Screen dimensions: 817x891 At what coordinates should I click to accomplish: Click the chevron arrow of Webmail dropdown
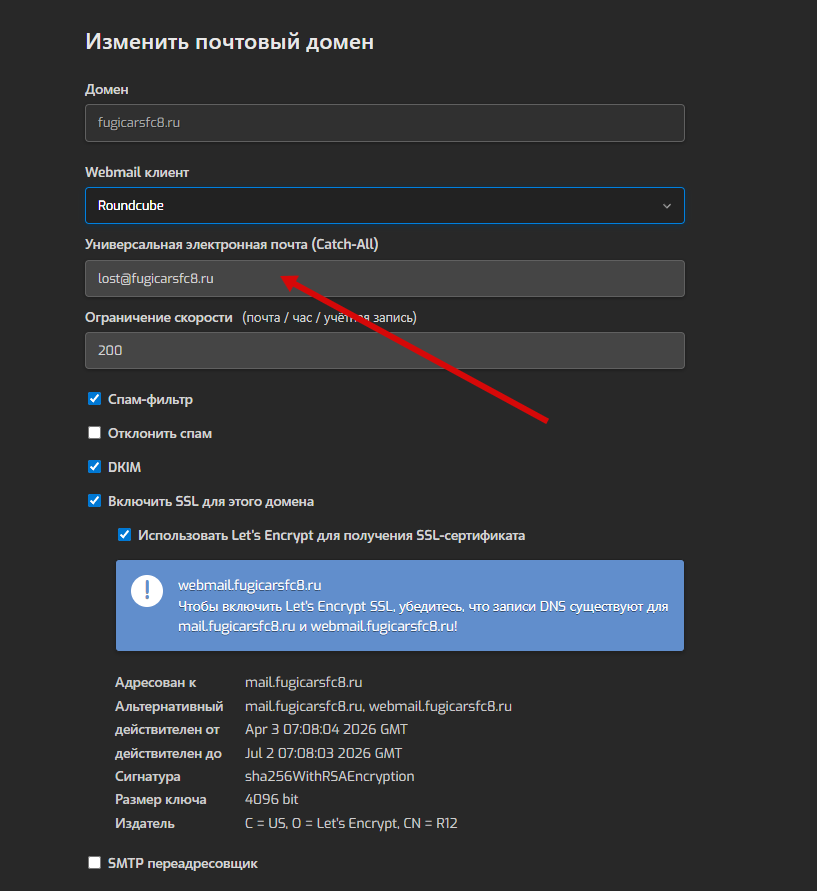pos(667,206)
